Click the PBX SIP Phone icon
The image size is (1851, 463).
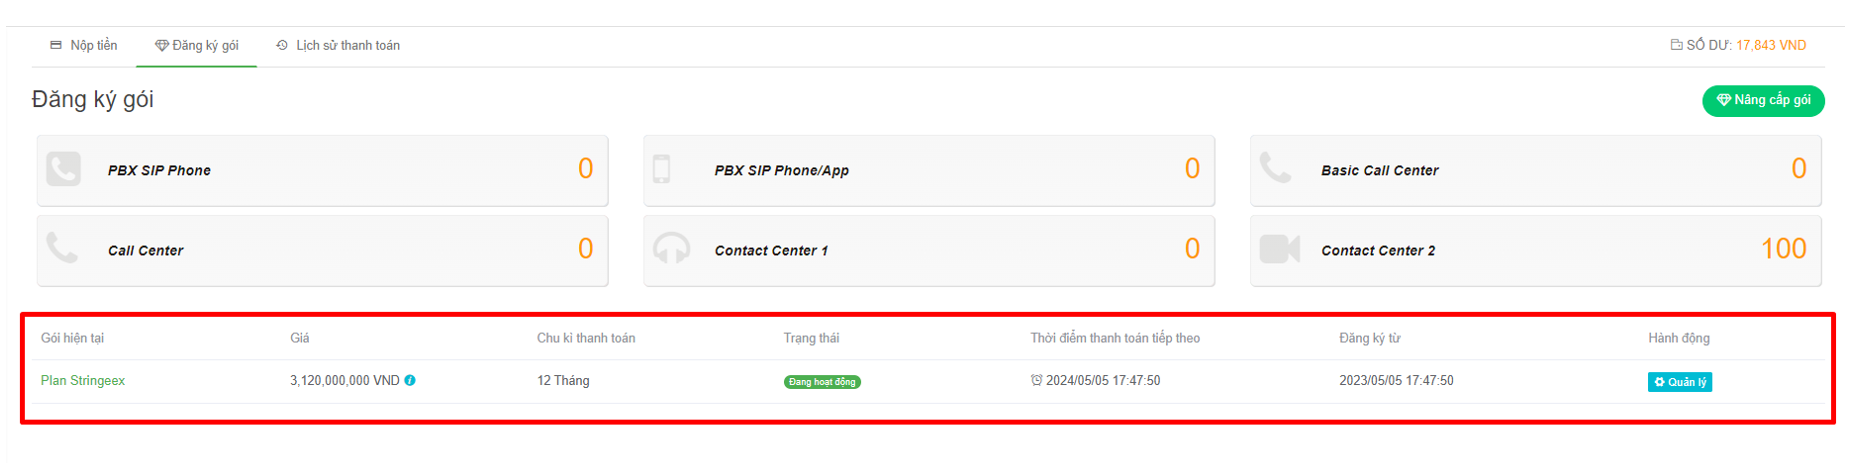click(x=63, y=169)
